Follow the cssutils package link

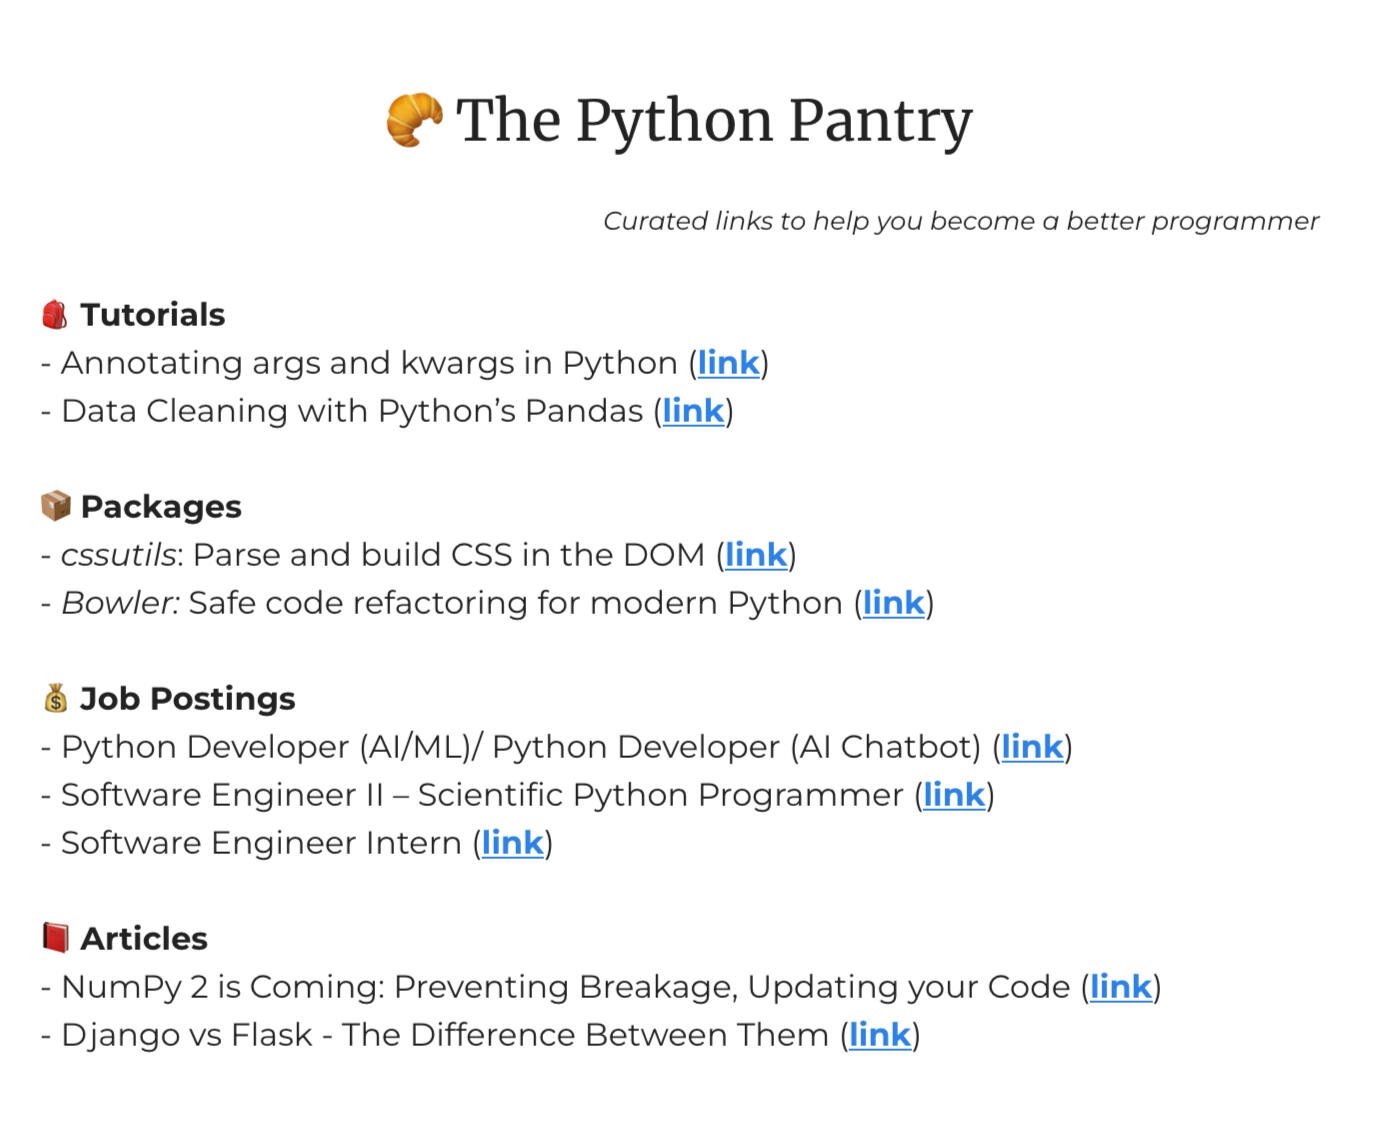point(756,555)
